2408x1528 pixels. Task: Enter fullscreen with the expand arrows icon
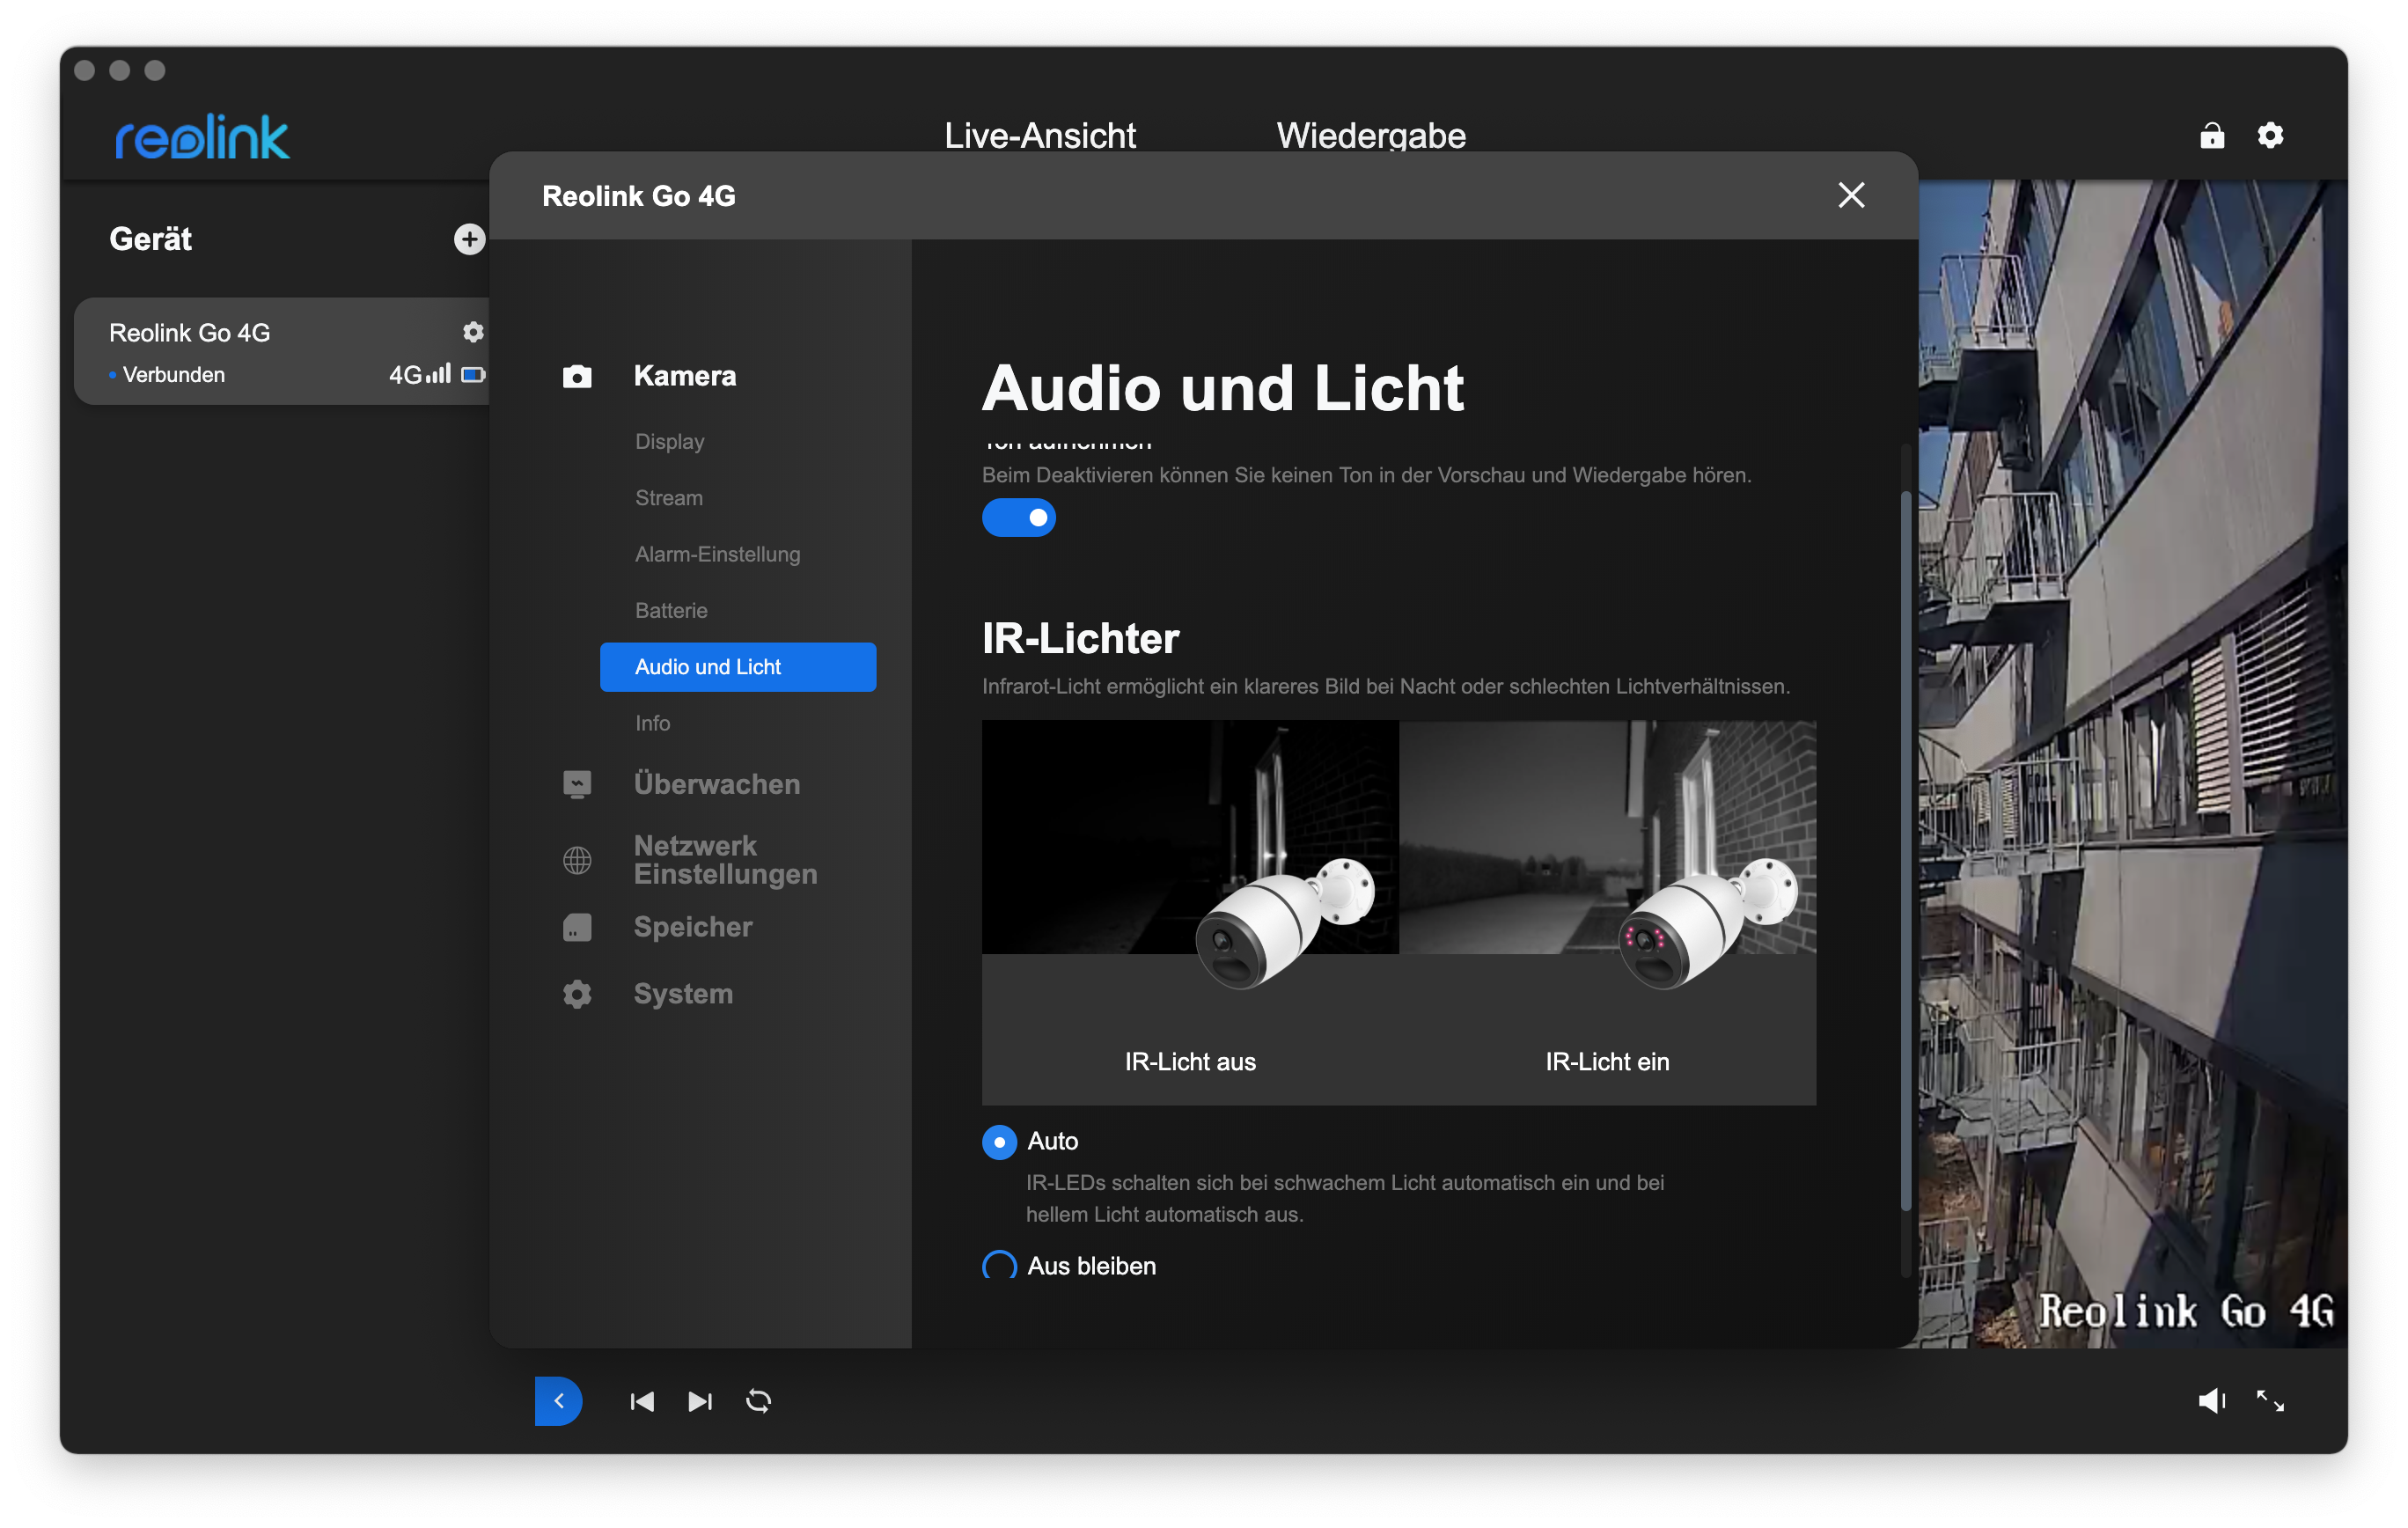click(x=2270, y=1401)
